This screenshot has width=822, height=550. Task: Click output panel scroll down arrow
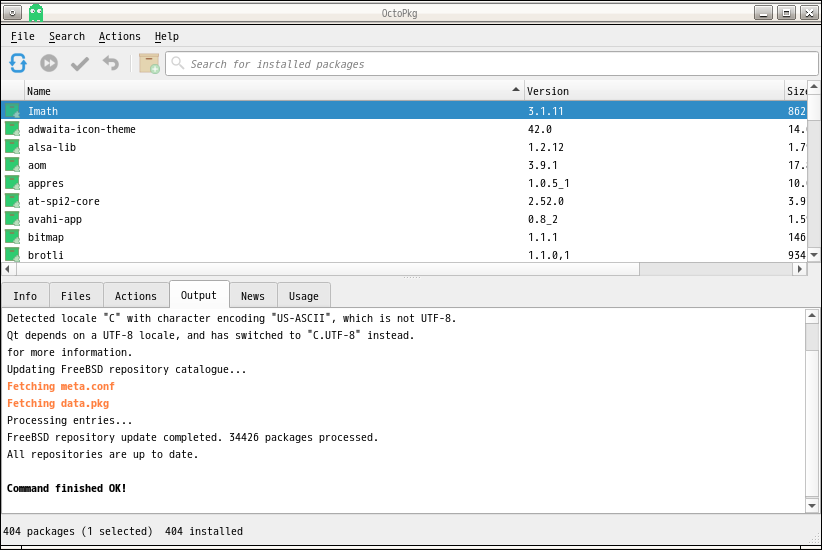pos(812,506)
